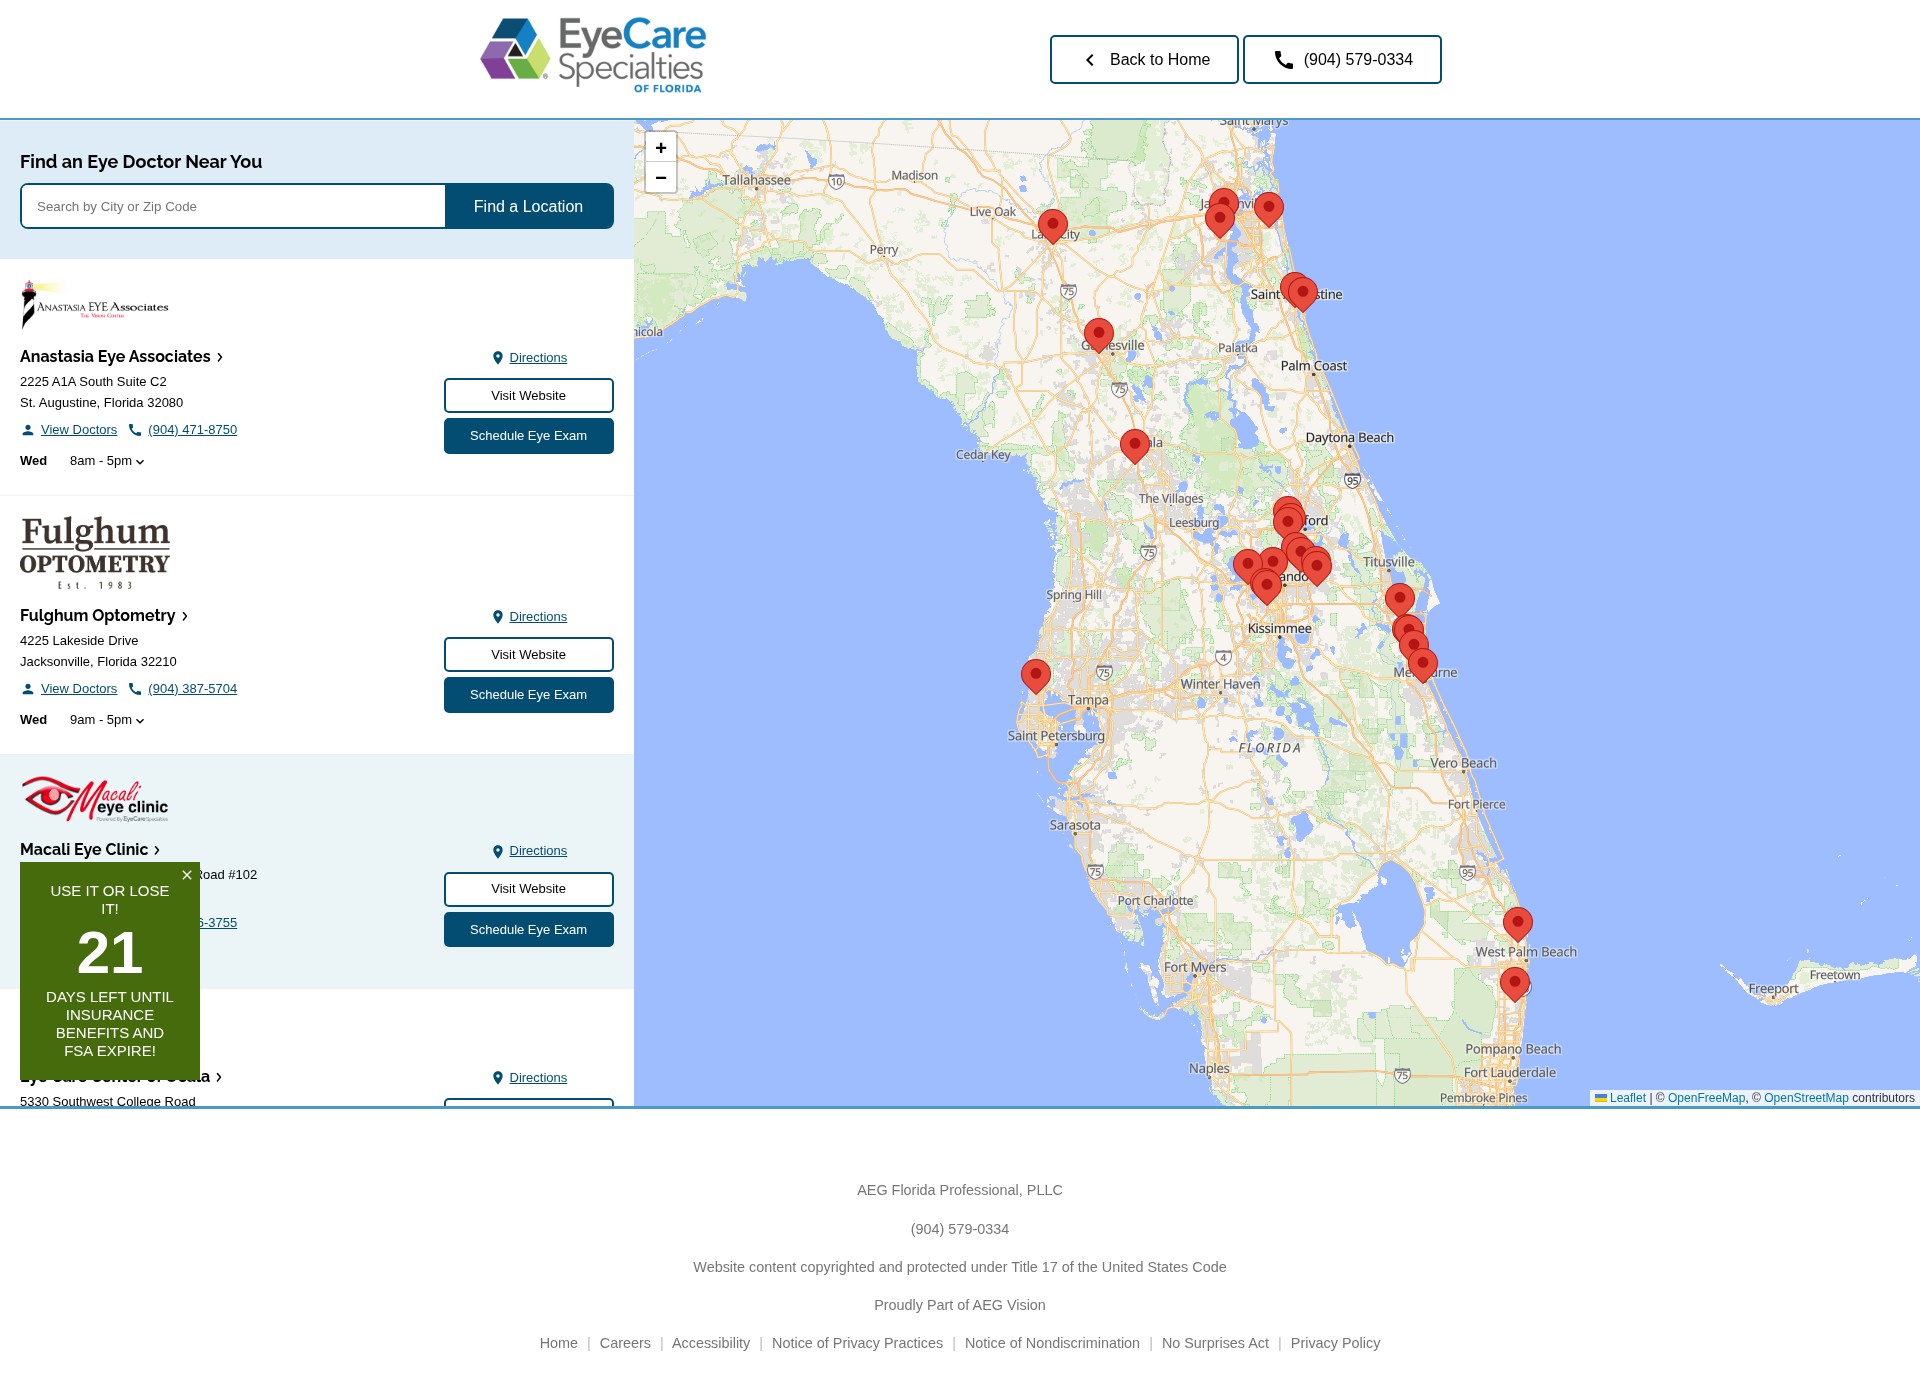The width and height of the screenshot is (1920, 1396).
Task: Call Fulghum Optometry at (904) 387-5704
Action: [x=183, y=689]
